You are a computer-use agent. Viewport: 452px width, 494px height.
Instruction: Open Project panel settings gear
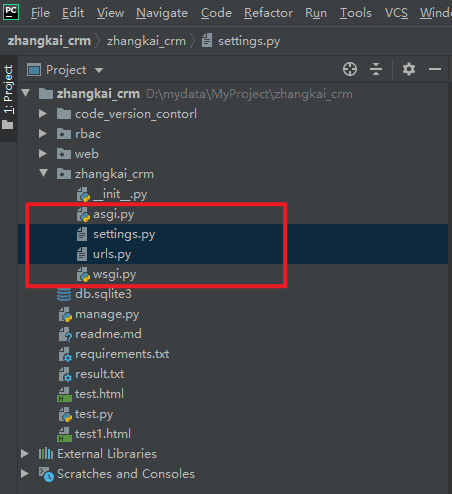coord(409,69)
